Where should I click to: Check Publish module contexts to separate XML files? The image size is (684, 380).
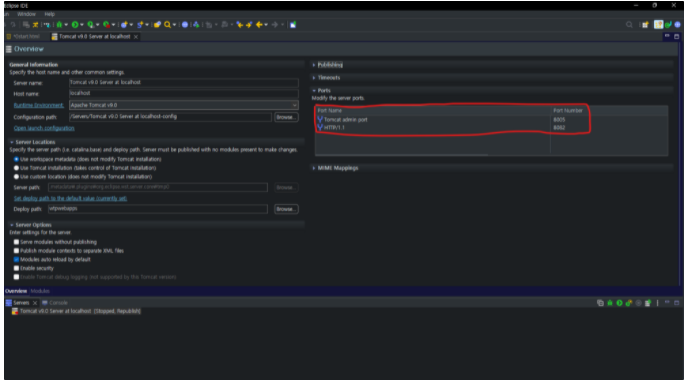point(16,251)
